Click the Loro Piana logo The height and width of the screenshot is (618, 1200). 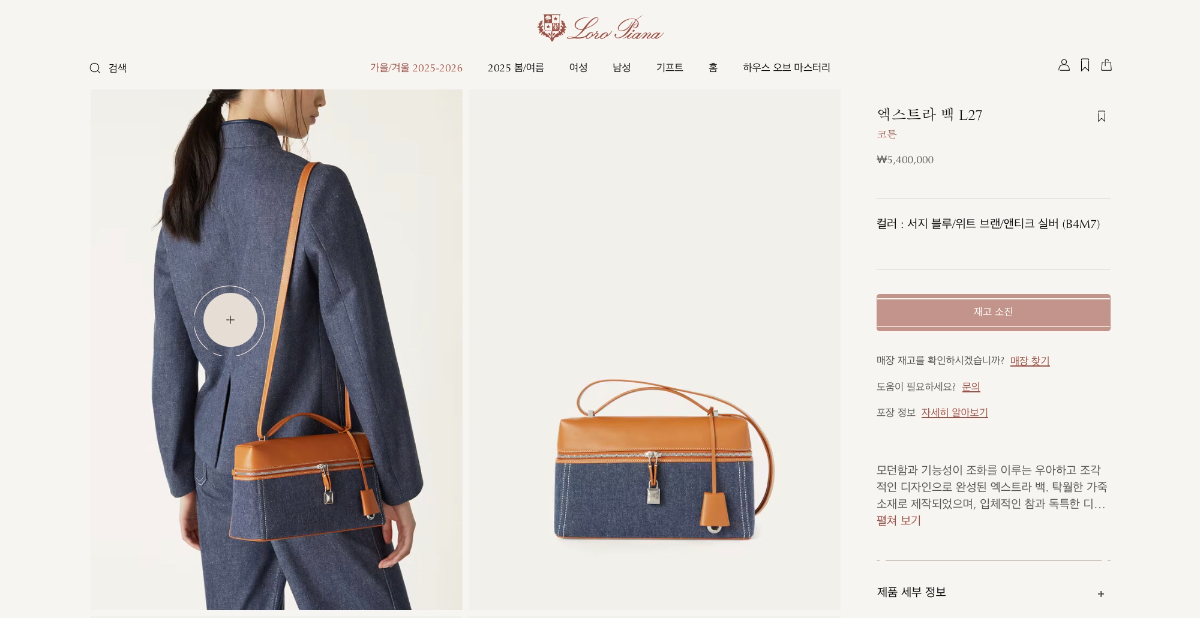[600, 27]
